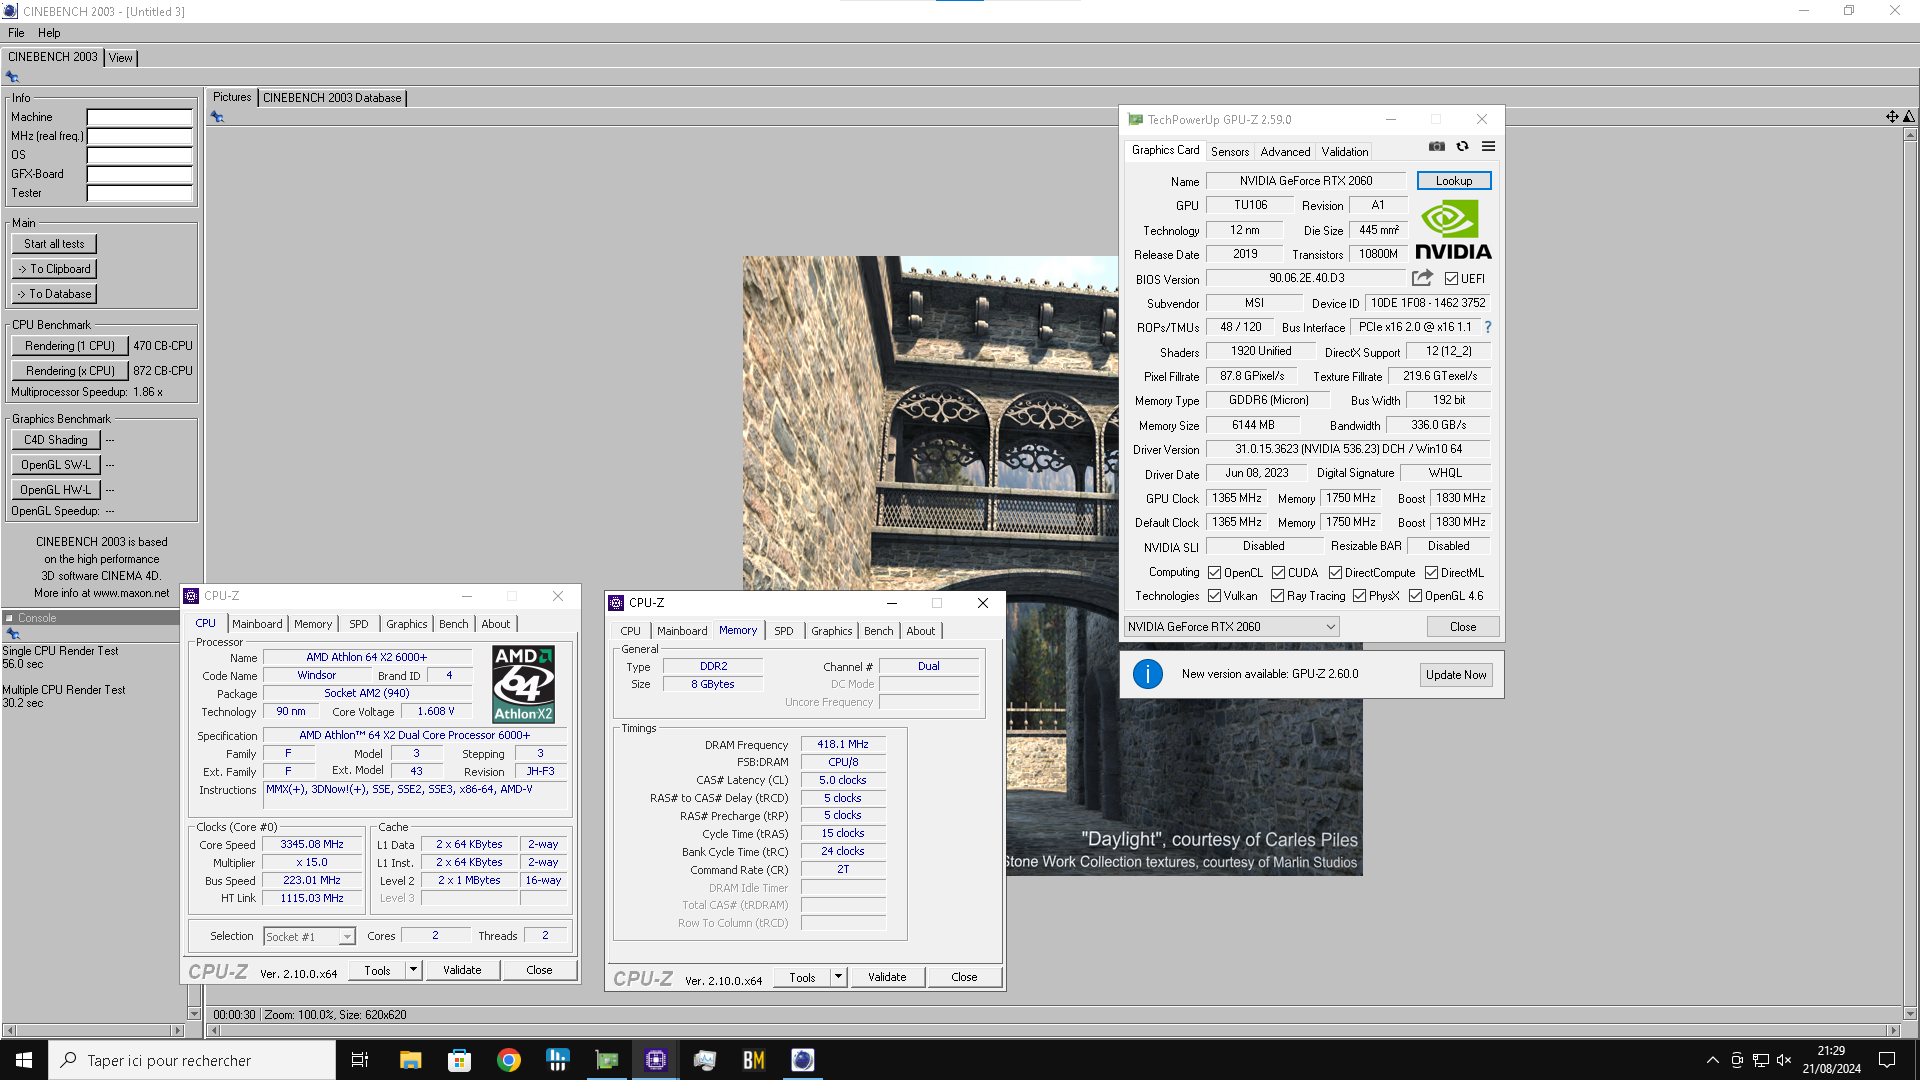This screenshot has width=1920, height=1080.
Task: Toggle the OpenGL 4.6 checkbox
Action: click(x=1415, y=596)
